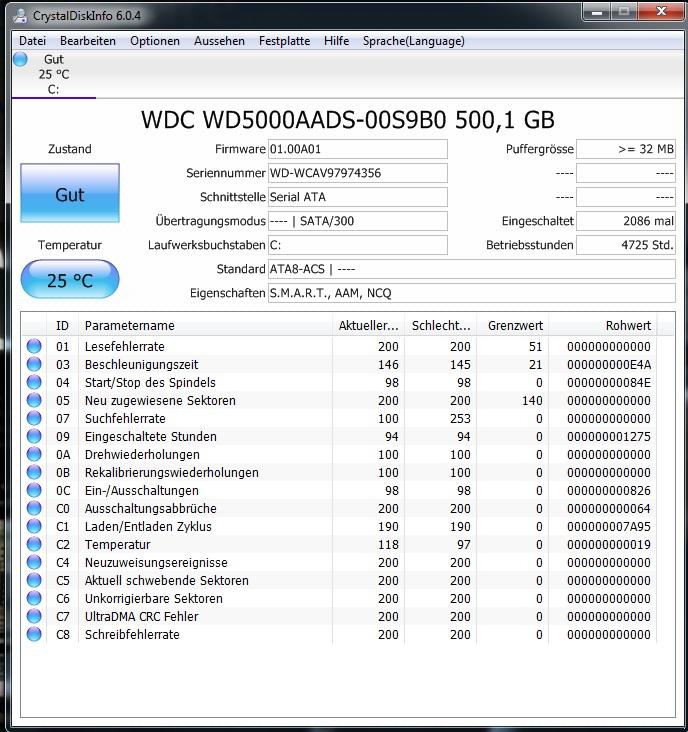Click the Rohwert column header
The image size is (688, 732).
[603, 325]
